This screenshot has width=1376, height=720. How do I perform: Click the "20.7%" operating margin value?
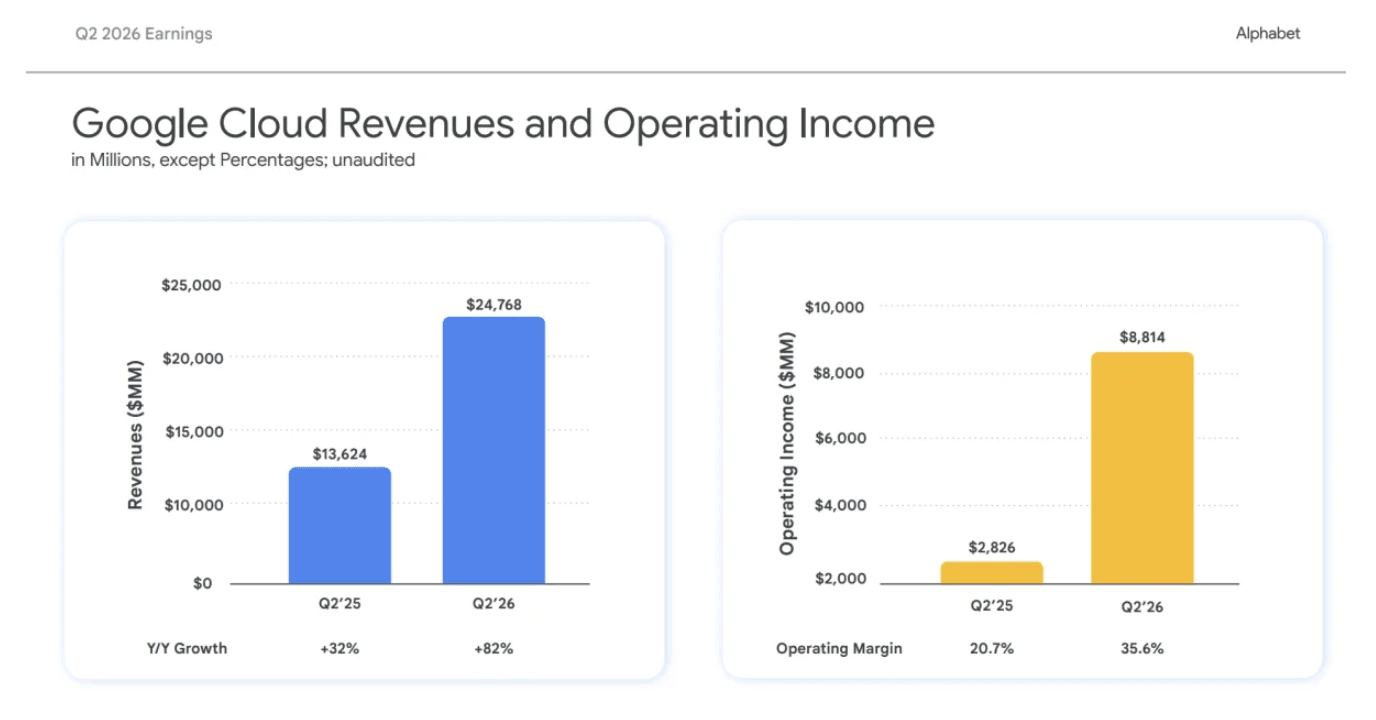pos(992,648)
